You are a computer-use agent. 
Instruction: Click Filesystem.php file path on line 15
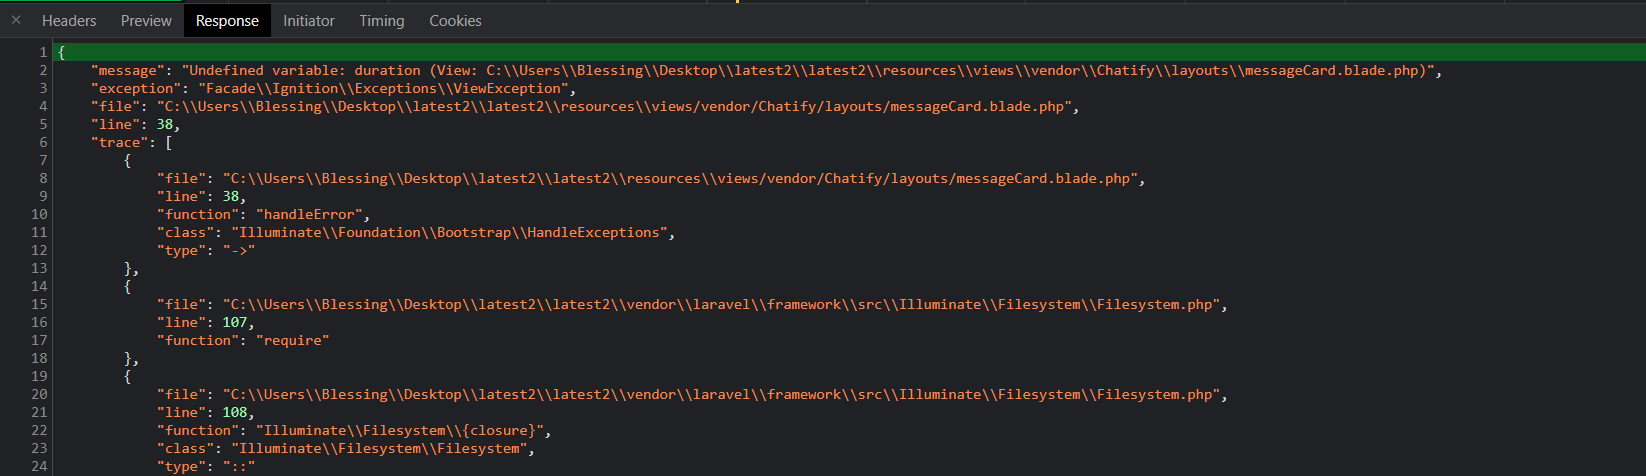(722, 304)
